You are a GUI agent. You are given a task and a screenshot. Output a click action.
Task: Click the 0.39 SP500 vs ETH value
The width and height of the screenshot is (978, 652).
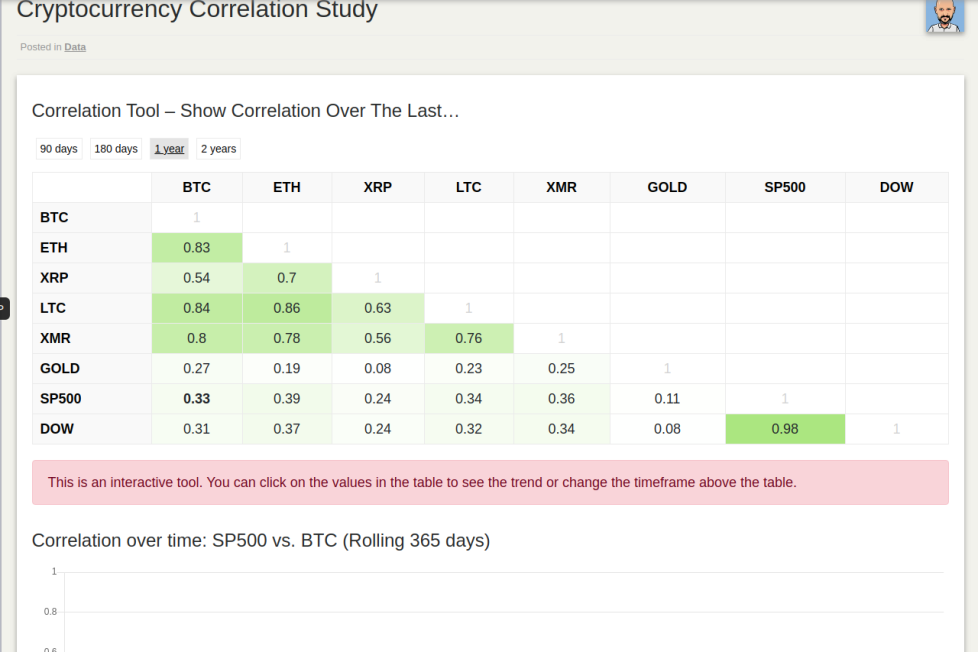(287, 399)
